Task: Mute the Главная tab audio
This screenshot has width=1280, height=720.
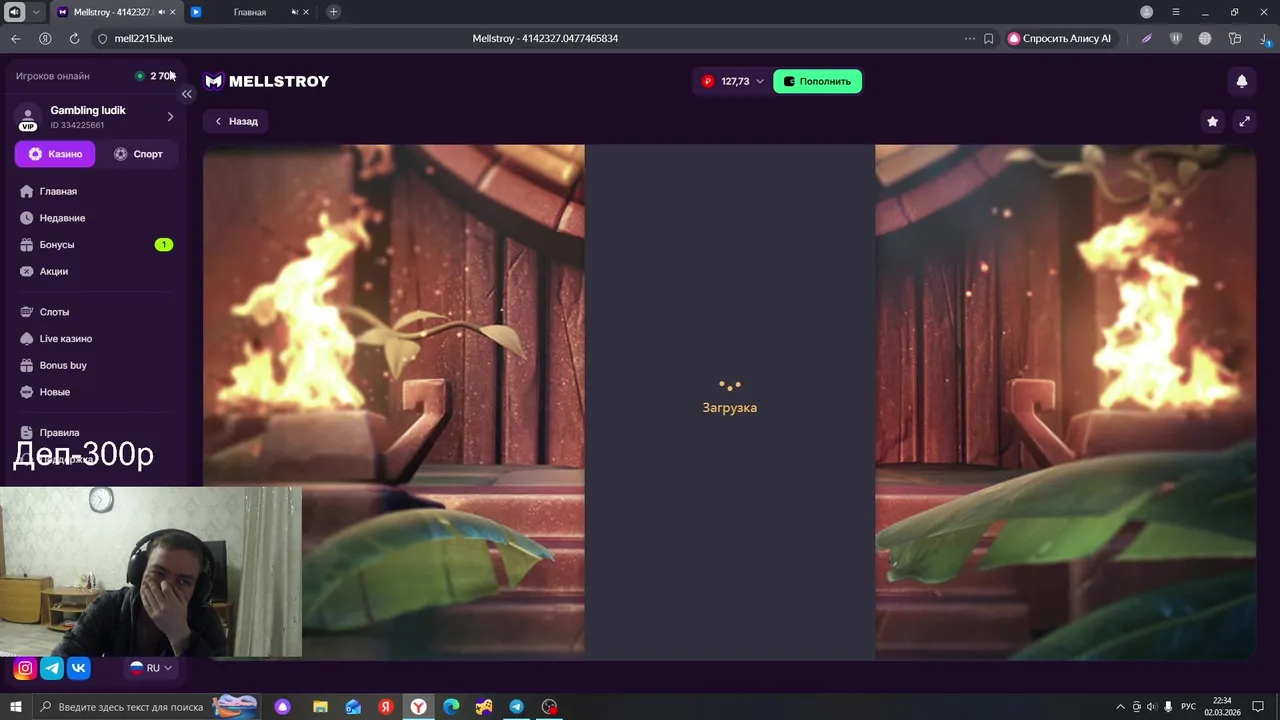Action: click(x=294, y=12)
